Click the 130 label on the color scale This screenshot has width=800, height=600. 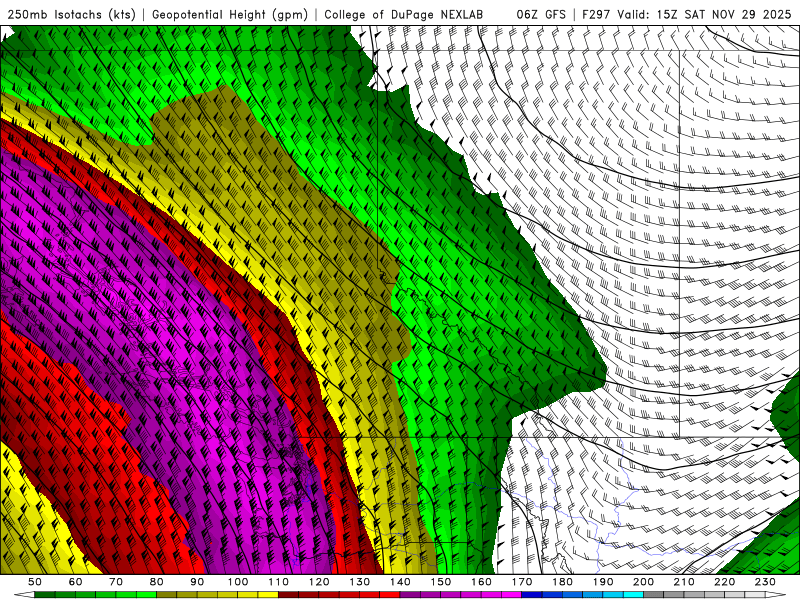pyautogui.click(x=360, y=582)
